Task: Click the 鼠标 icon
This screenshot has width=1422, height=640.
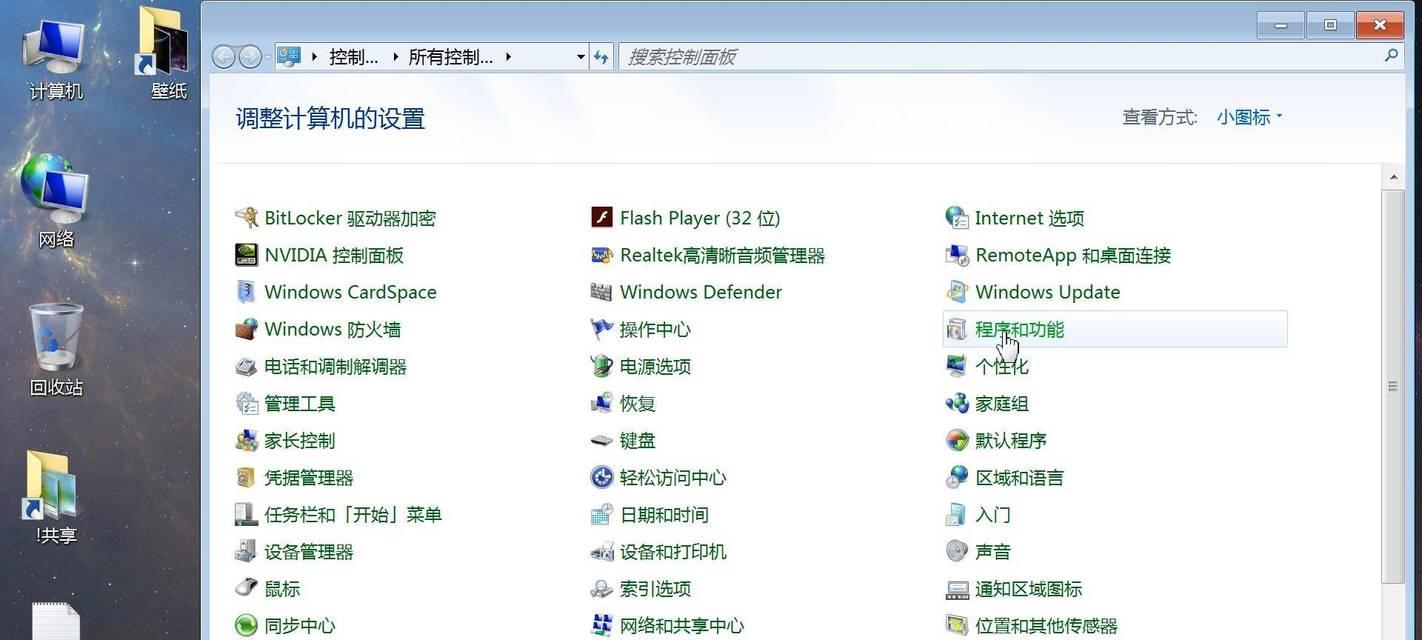Action: coord(246,588)
